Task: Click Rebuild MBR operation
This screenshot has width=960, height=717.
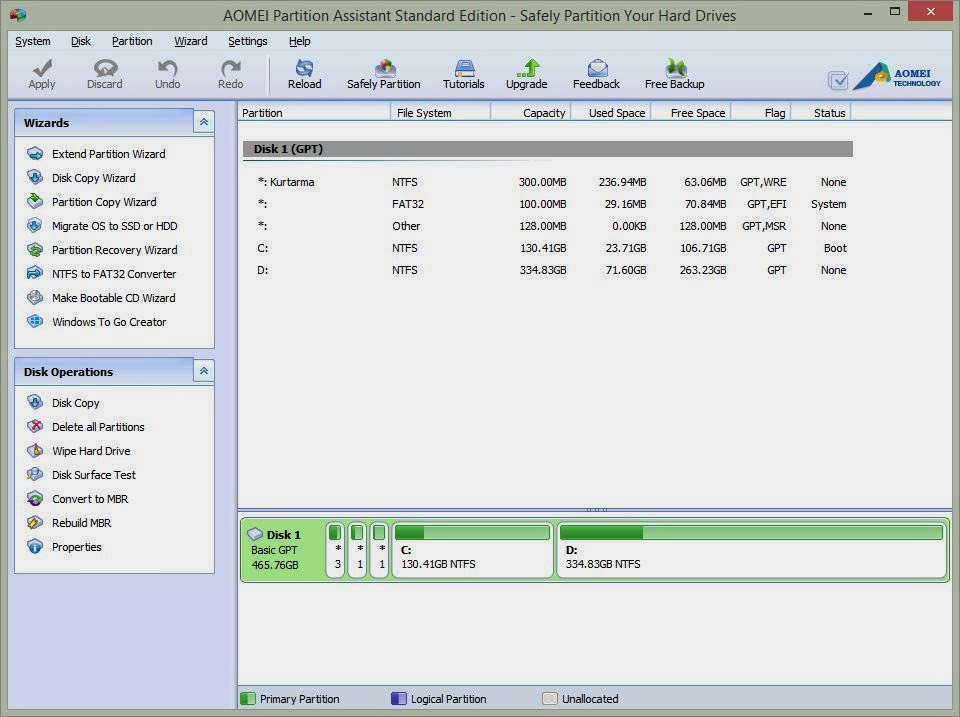Action: 81,522
